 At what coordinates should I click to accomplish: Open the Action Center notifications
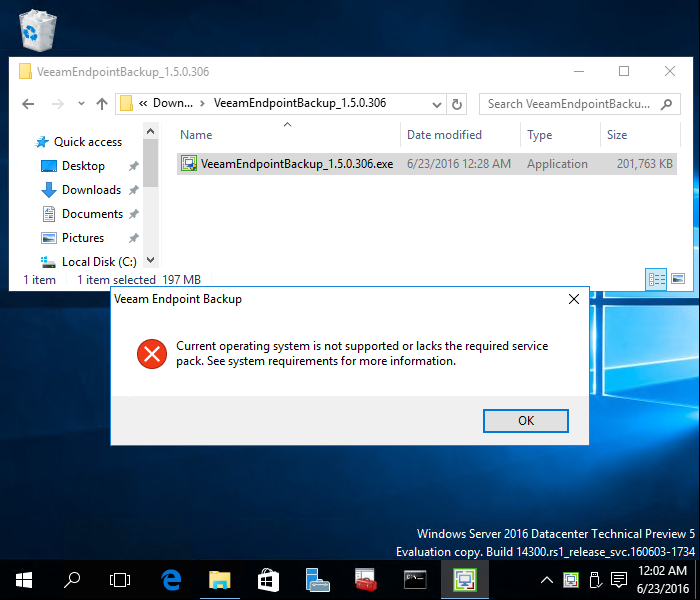[619, 580]
